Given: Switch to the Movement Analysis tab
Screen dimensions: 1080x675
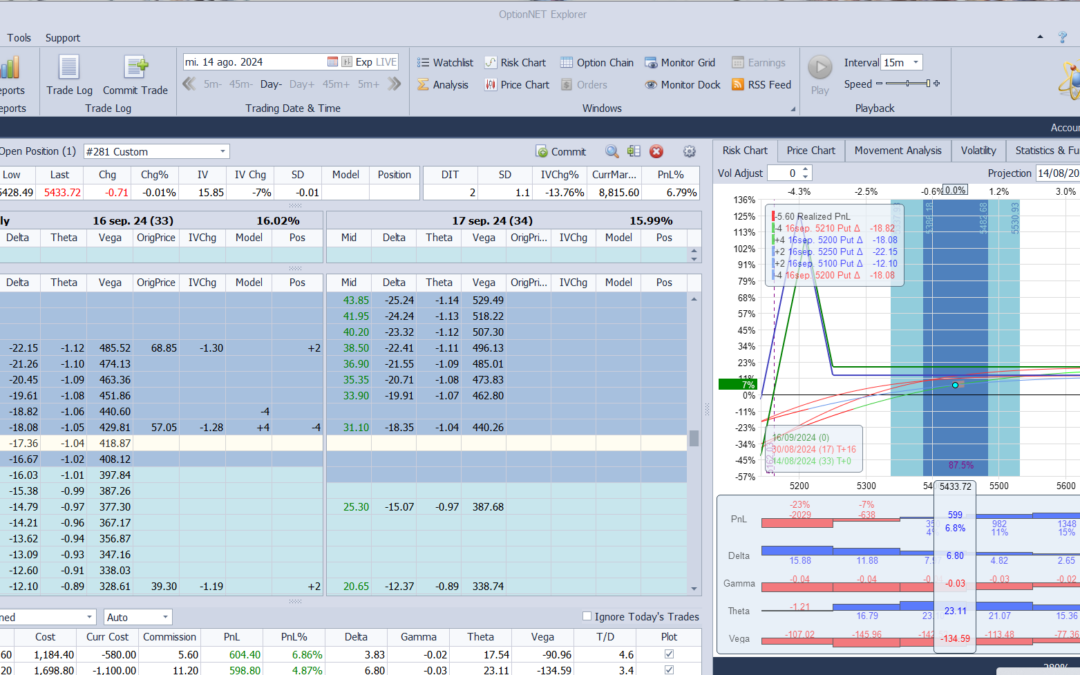Looking at the screenshot, I should 897,150.
